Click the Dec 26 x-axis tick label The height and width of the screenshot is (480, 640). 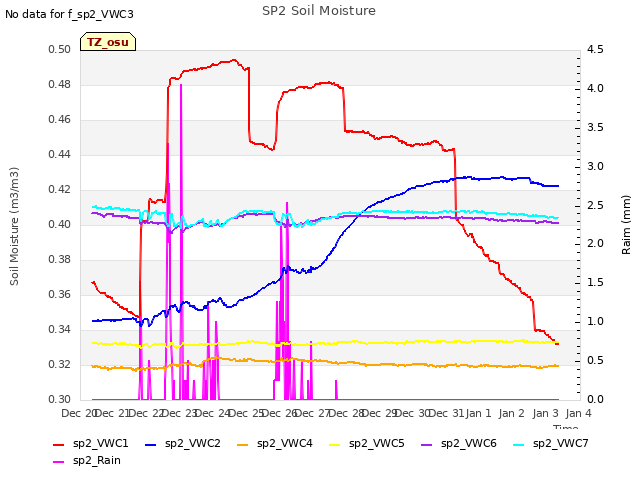pyautogui.click(x=279, y=413)
